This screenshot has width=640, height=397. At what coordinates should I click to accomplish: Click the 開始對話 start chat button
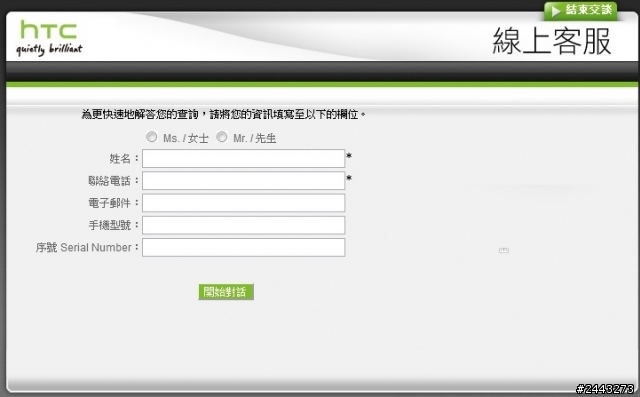[x=226, y=292]
